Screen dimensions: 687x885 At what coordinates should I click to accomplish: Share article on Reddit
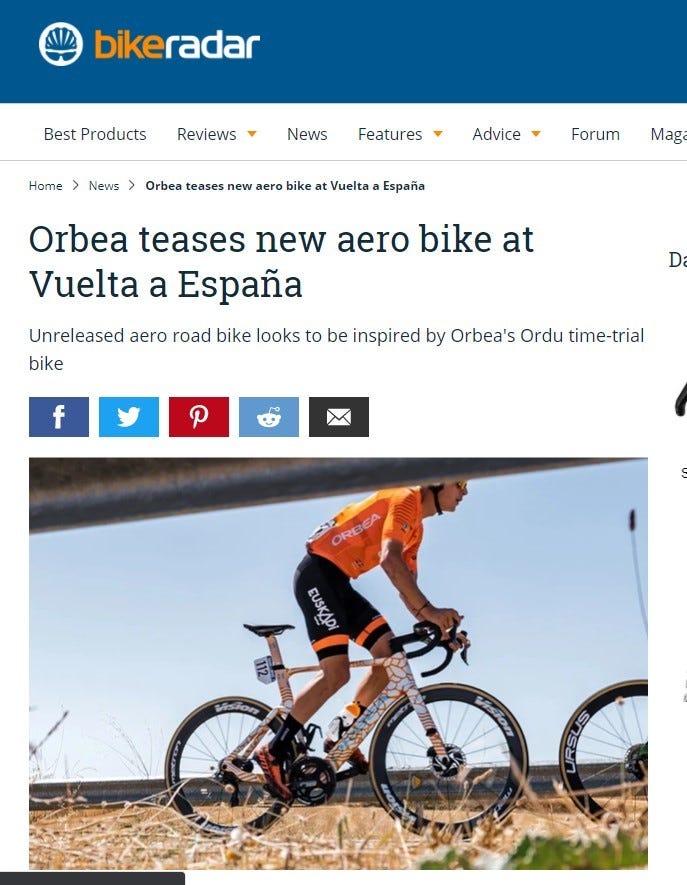click(x=269, y=417)
